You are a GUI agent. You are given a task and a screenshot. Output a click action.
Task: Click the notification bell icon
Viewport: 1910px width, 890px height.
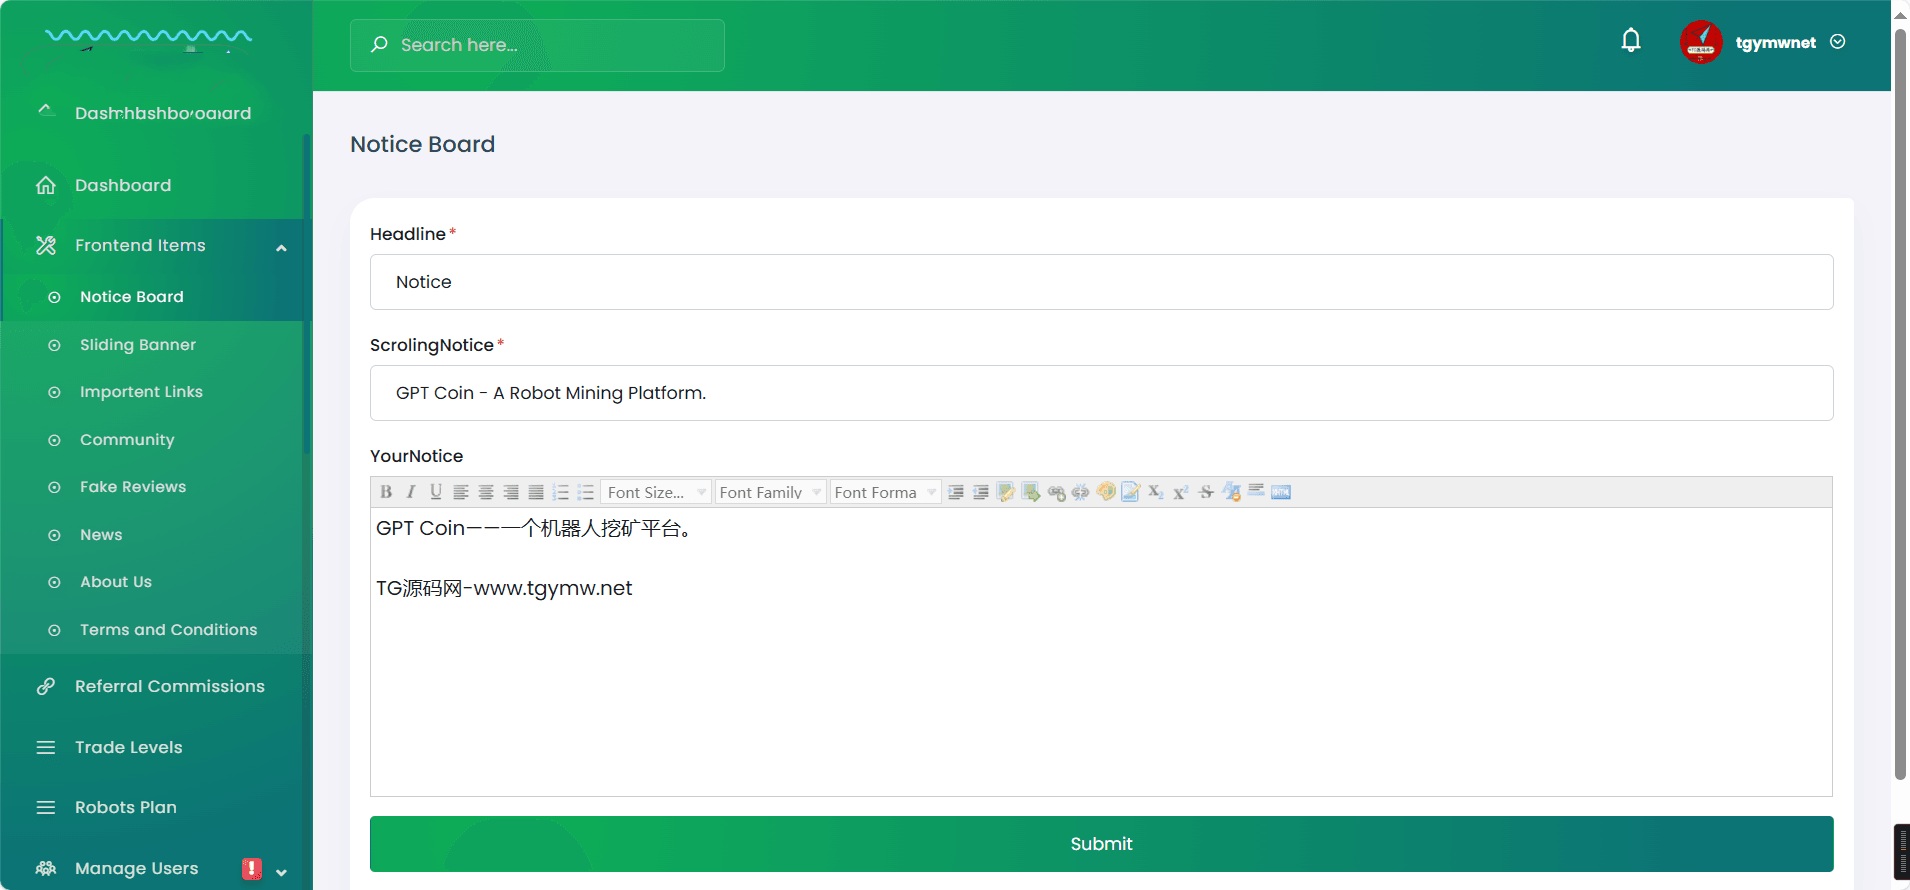point(1631,41)
